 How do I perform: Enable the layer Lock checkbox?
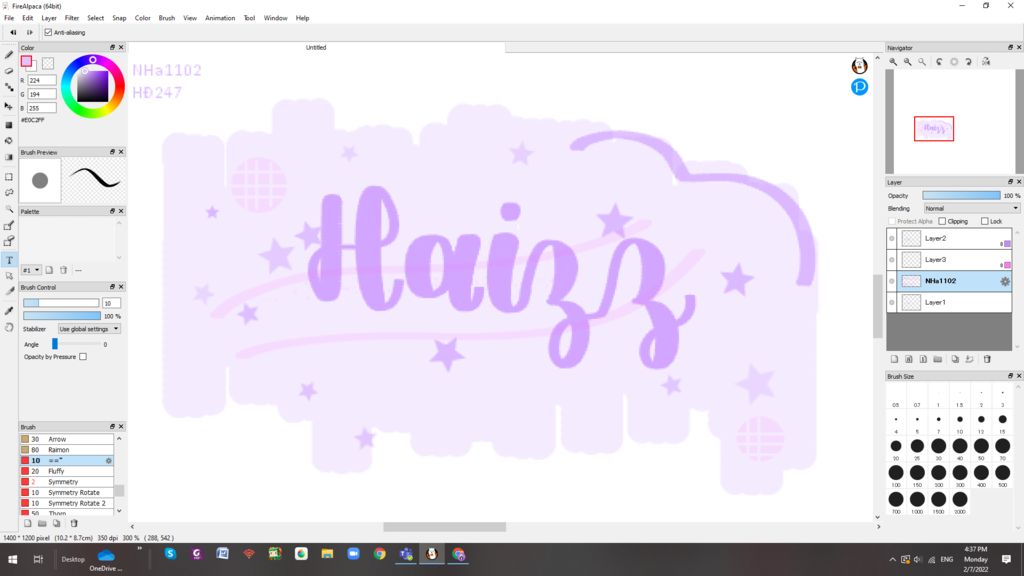984,221
